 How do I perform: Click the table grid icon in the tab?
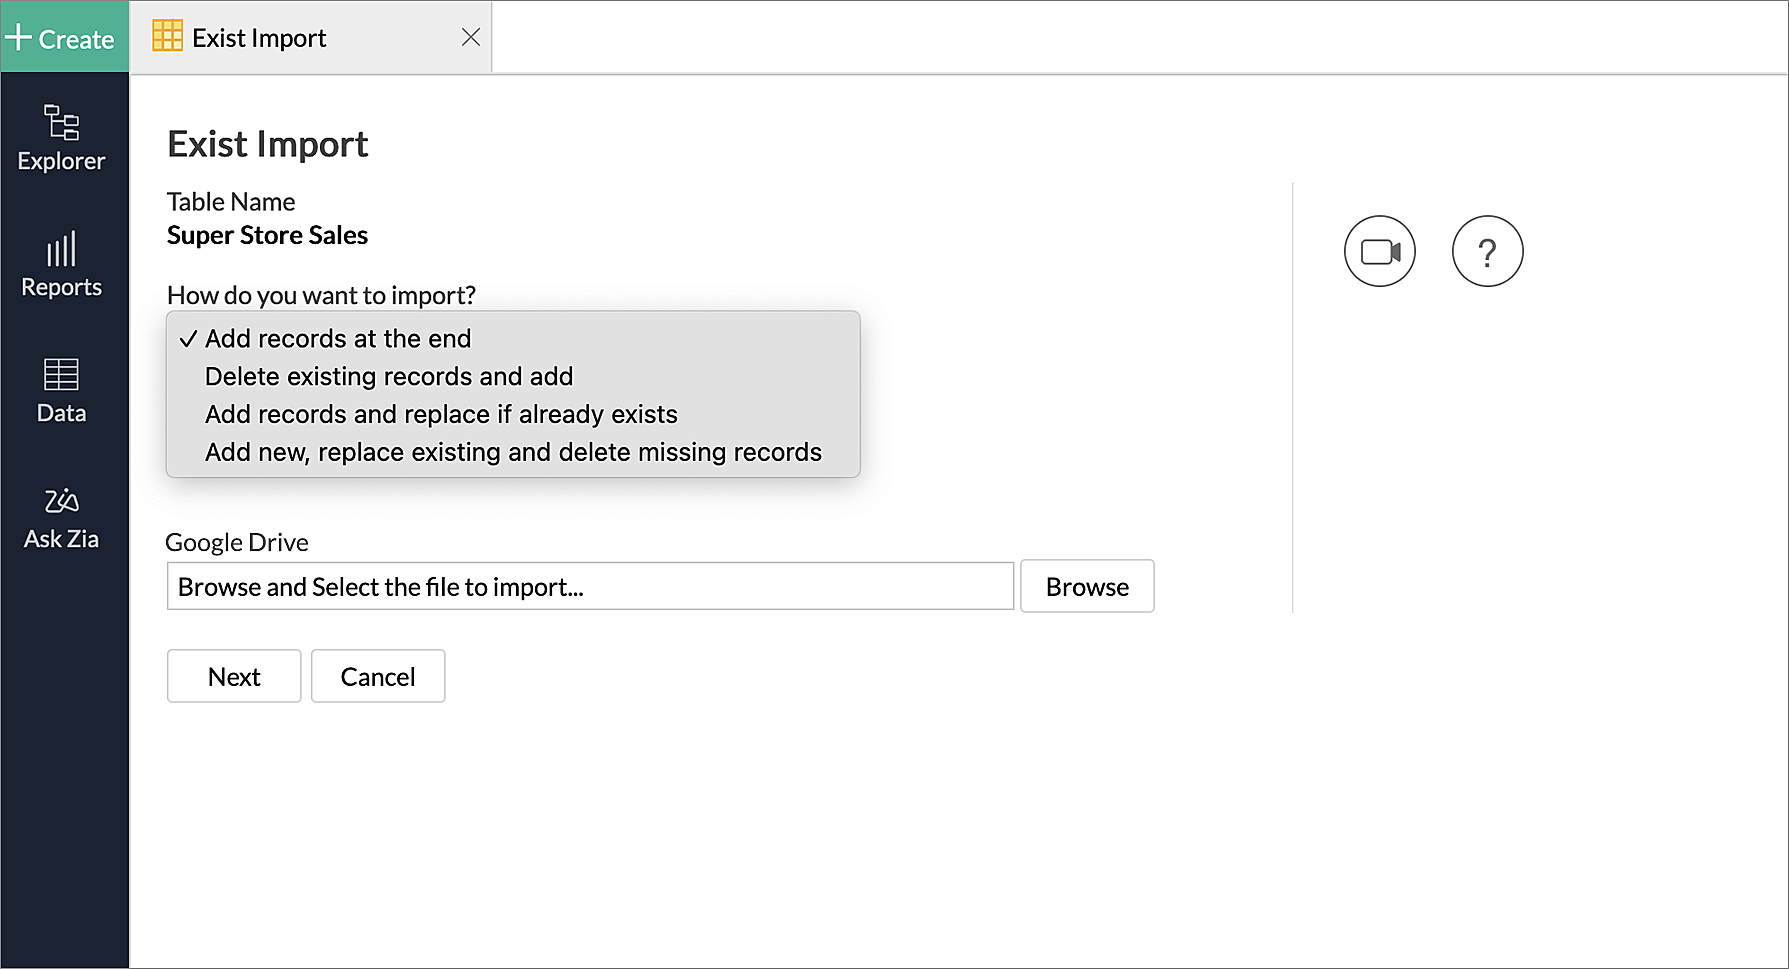point(167,36)
